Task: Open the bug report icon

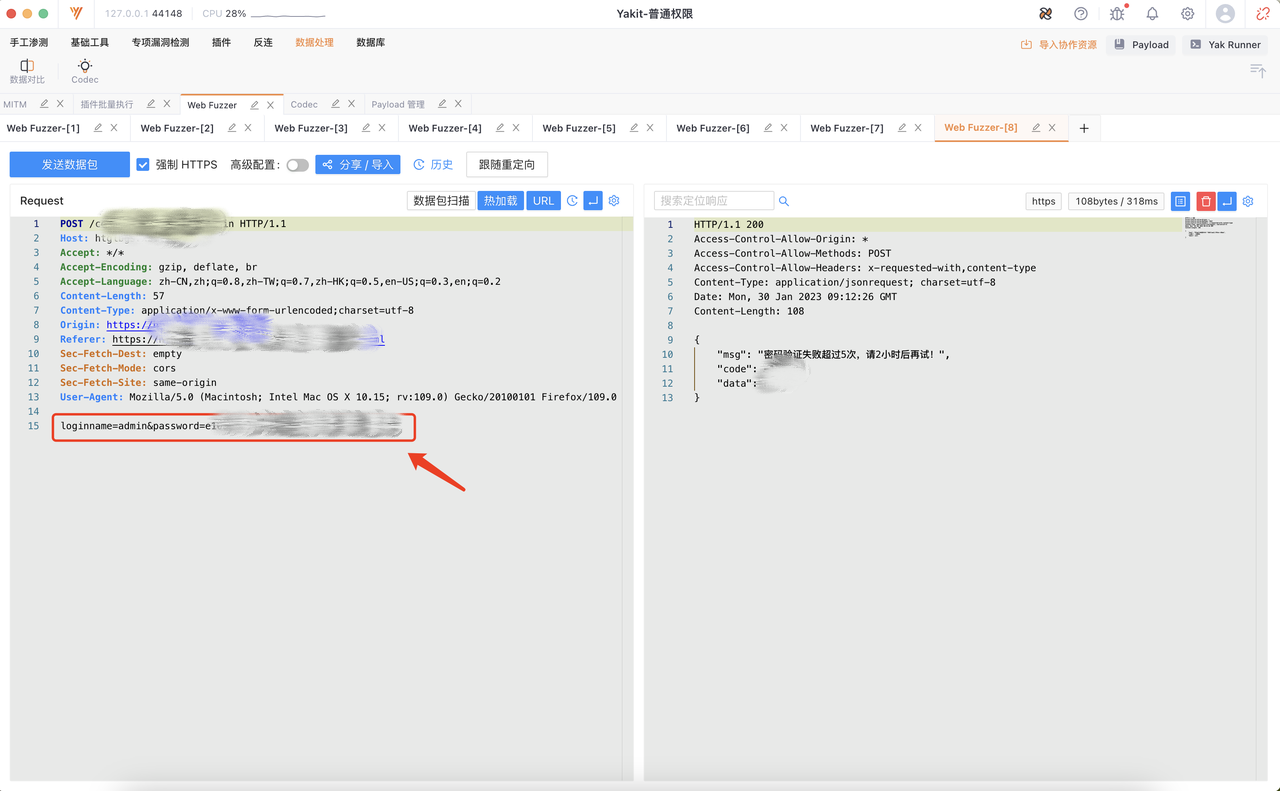Action: pos(1117,14)
